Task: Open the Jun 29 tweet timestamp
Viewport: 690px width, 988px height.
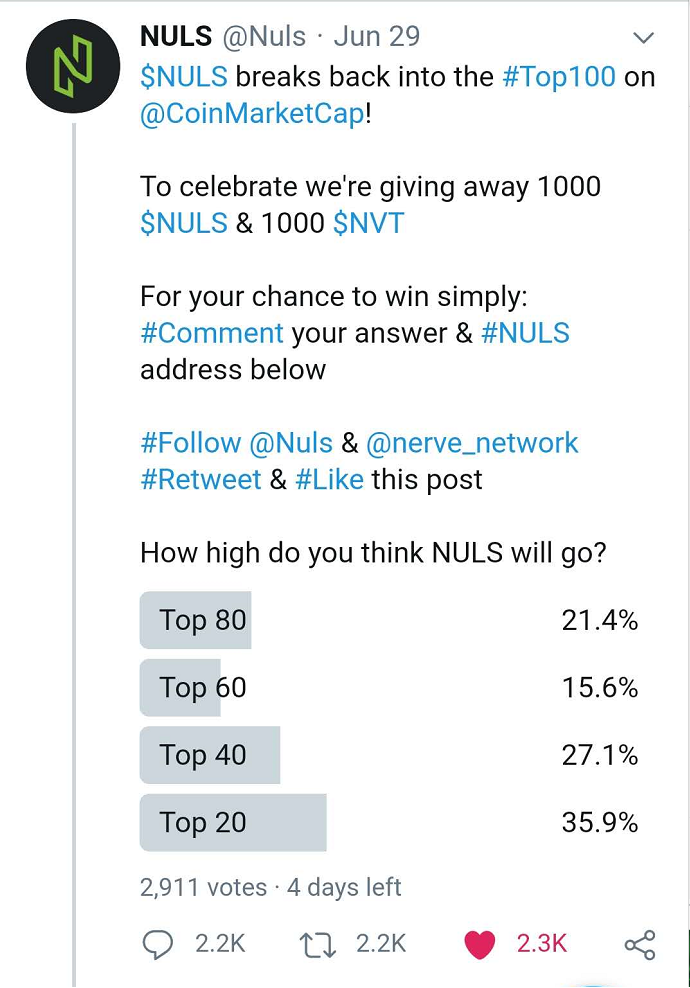Action: point(377,37)
